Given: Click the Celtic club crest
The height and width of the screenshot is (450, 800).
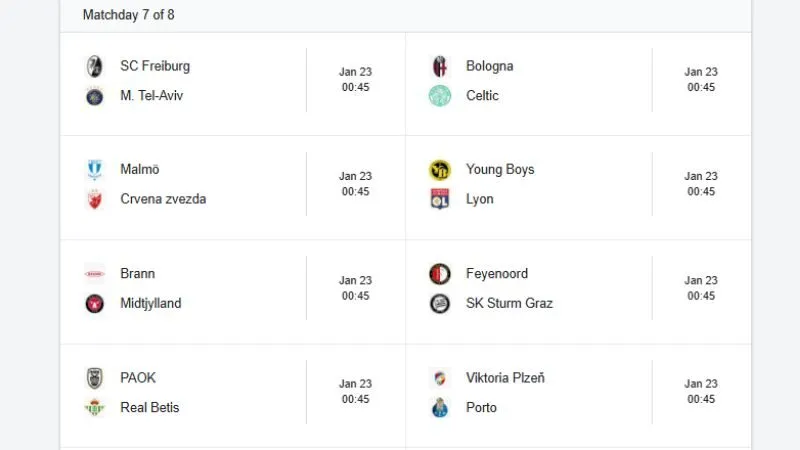Looking at the screenshot, I should click(440, 96).
